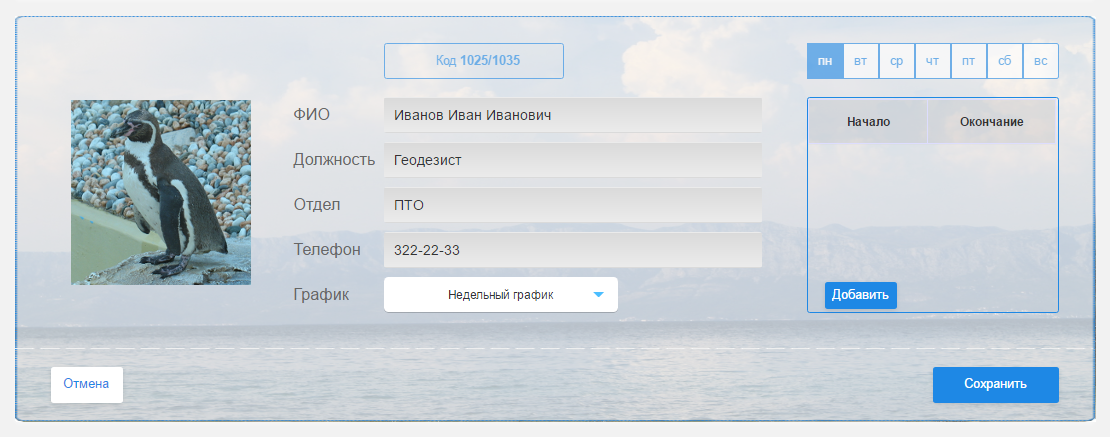The height and width of the screenshot is (437, 1110).
Task: Cancel with the Отмена button
Action: [86, 384]
